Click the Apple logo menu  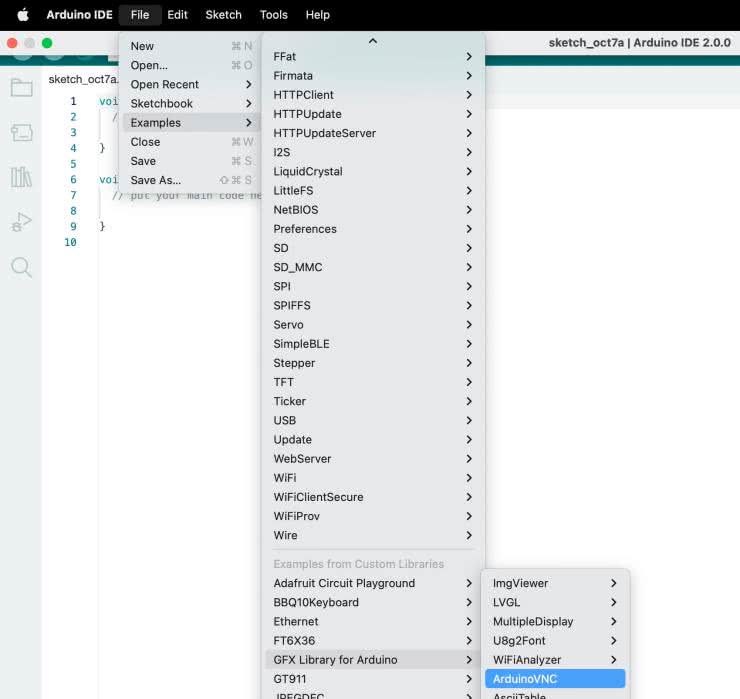(x=23, y=15)
